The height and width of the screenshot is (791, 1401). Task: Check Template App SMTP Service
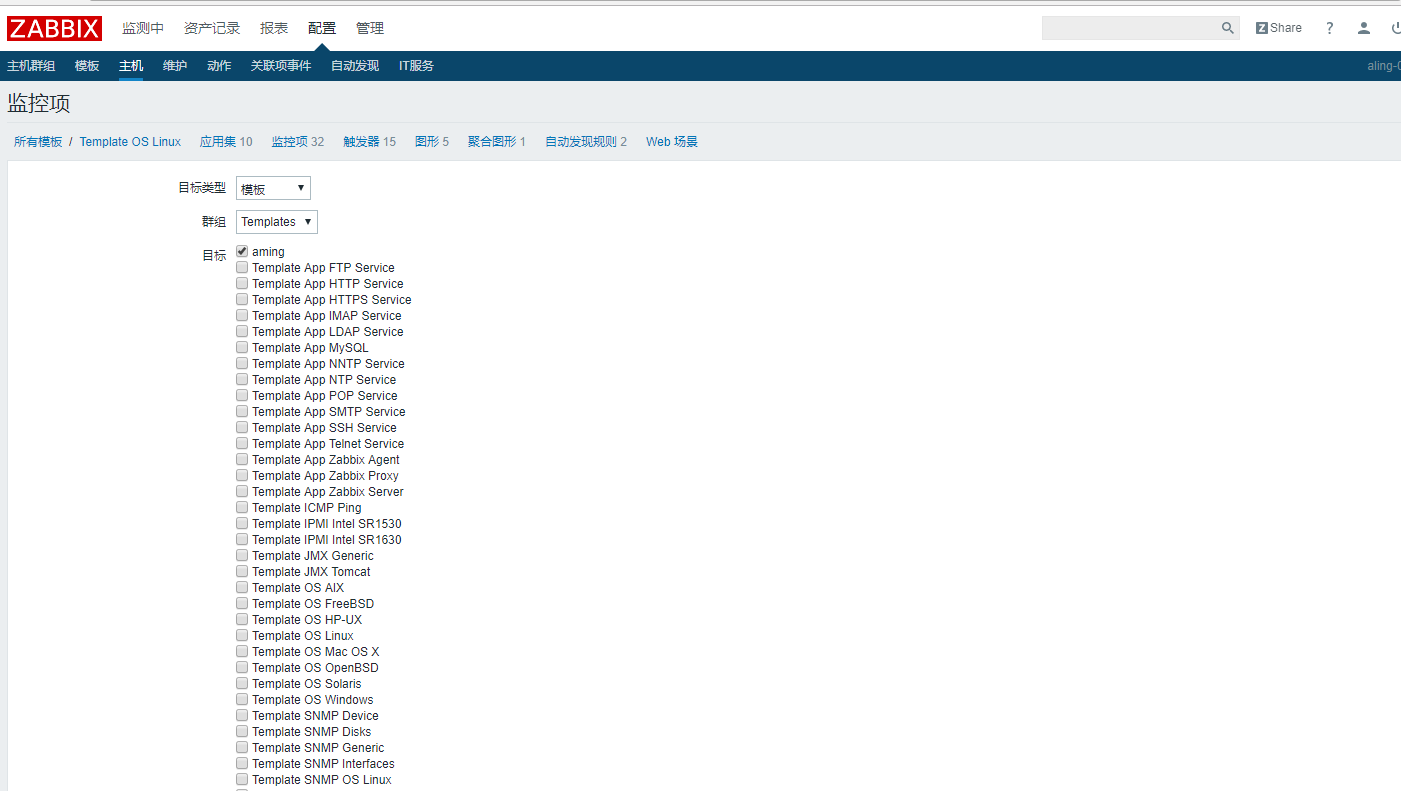(242, 411)
